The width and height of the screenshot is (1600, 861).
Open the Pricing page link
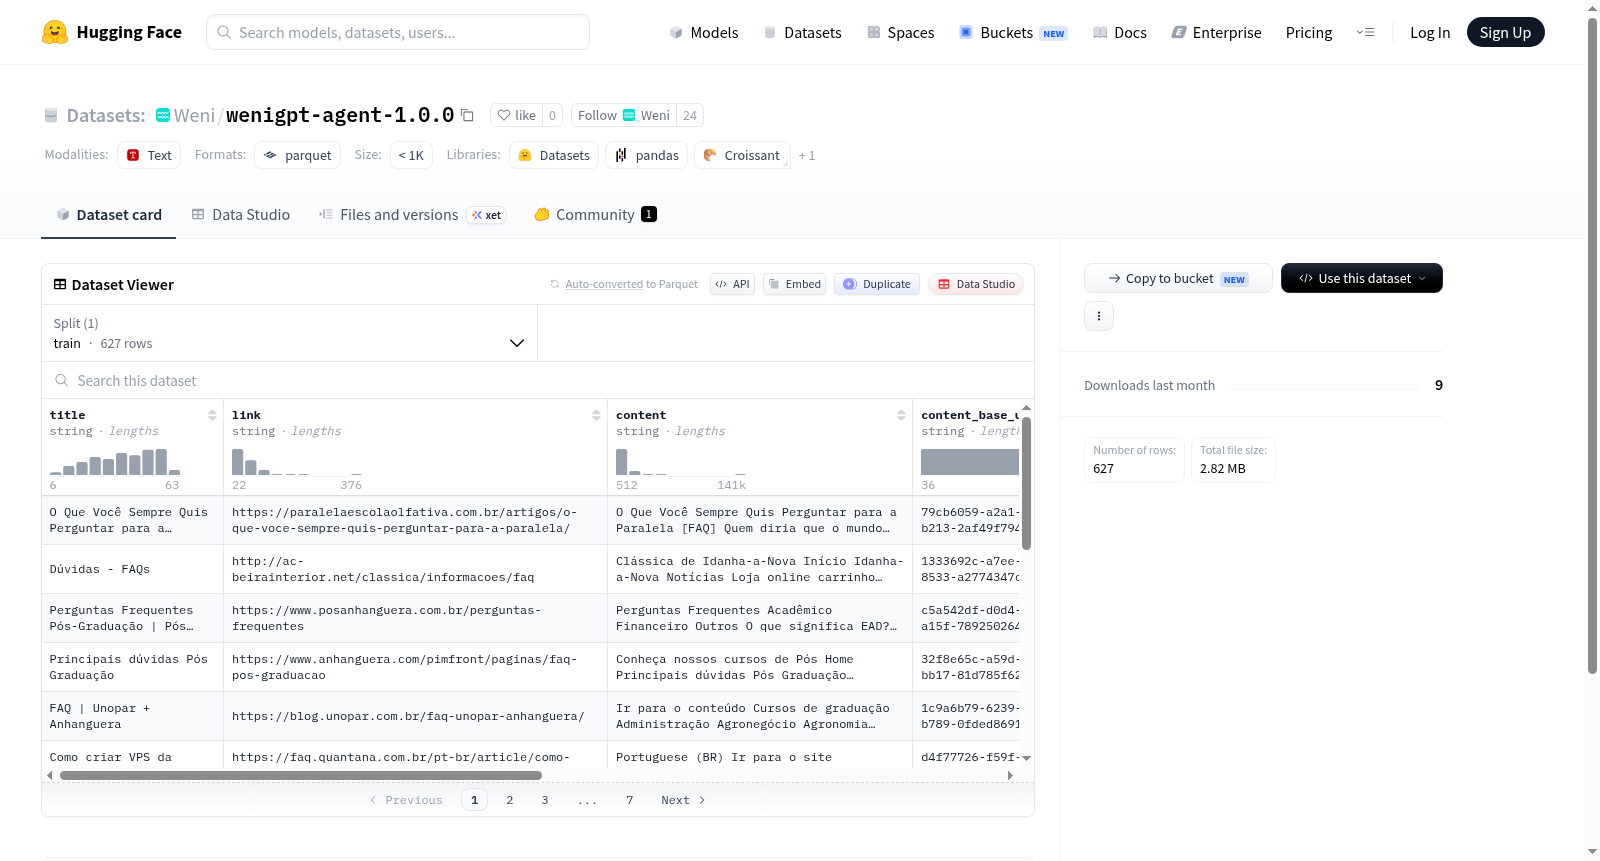pos(1309,33)
